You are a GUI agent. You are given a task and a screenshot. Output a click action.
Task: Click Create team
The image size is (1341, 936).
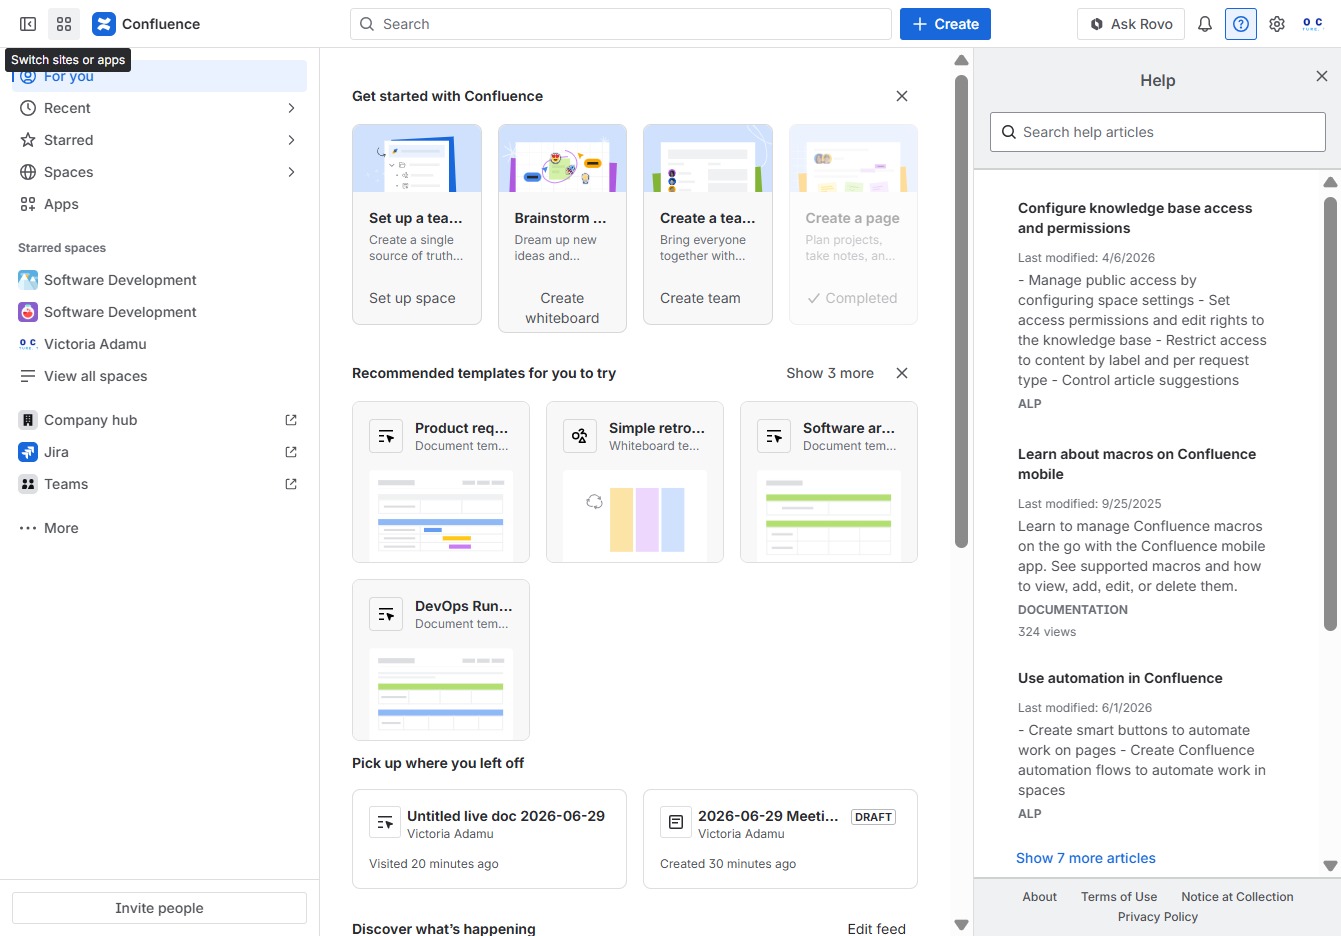coord(700,298)
